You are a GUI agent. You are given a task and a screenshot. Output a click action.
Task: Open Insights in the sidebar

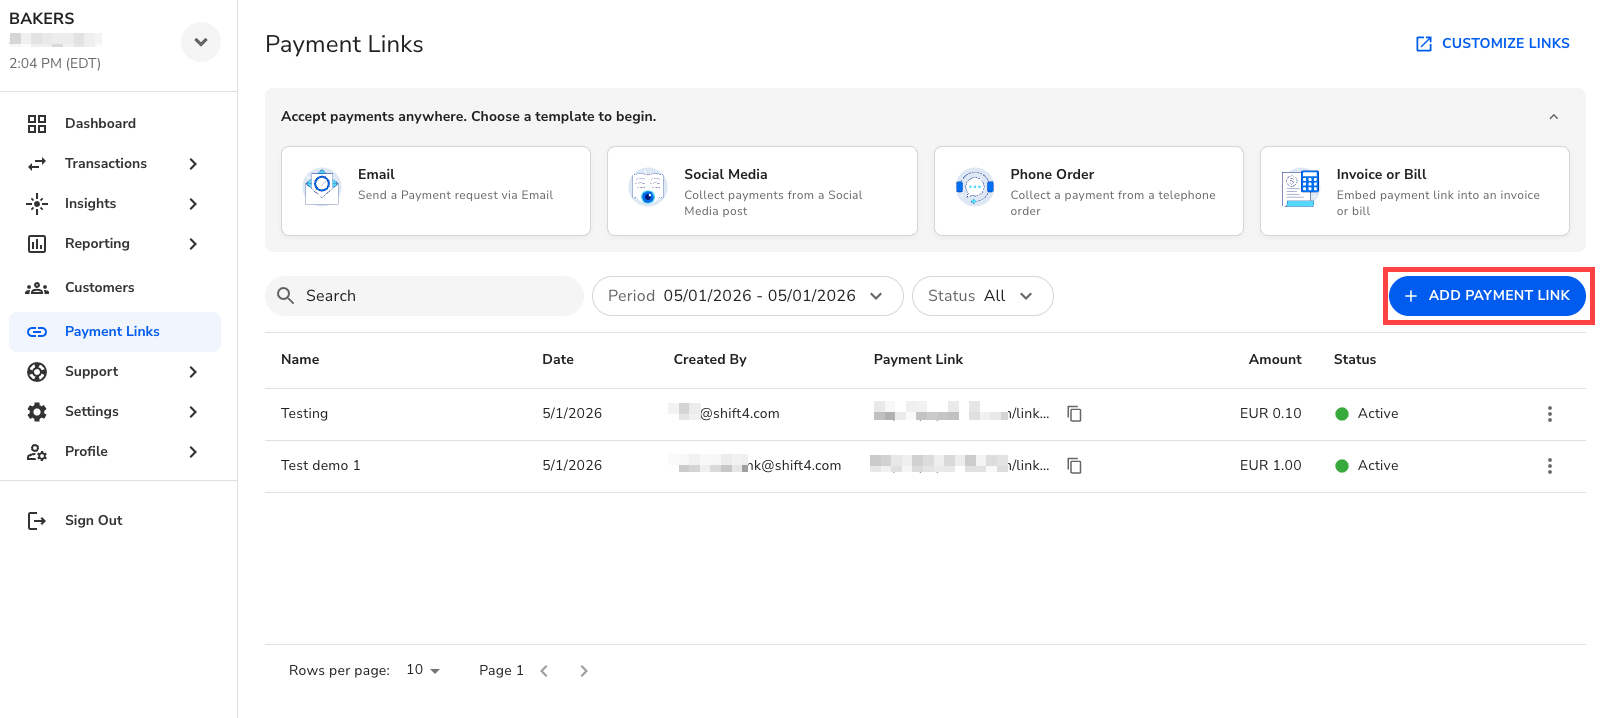pos(115,204)
